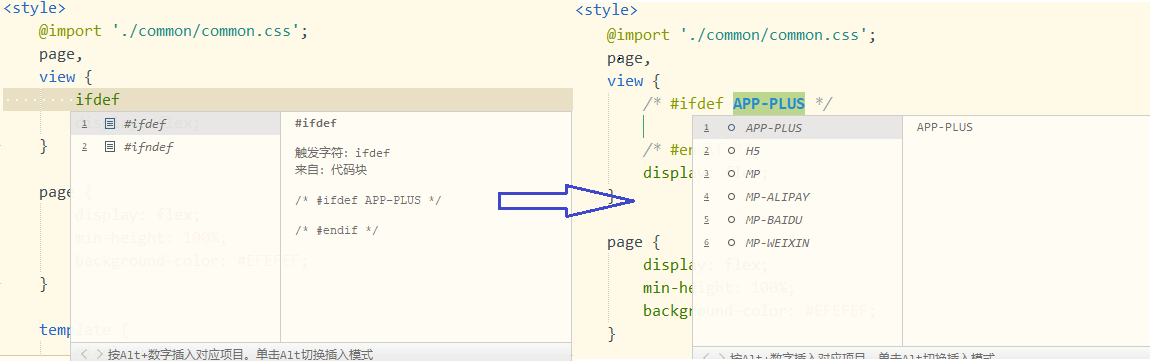Click the highlighted APP-PLUS text in editor

[x=769, y=103]
